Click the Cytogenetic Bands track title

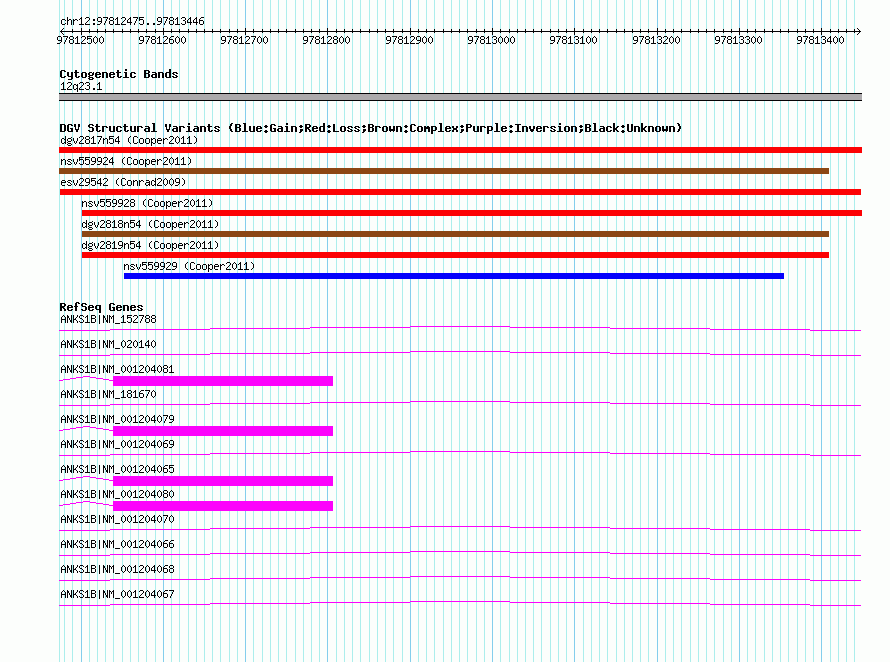(x=119, y=74)
